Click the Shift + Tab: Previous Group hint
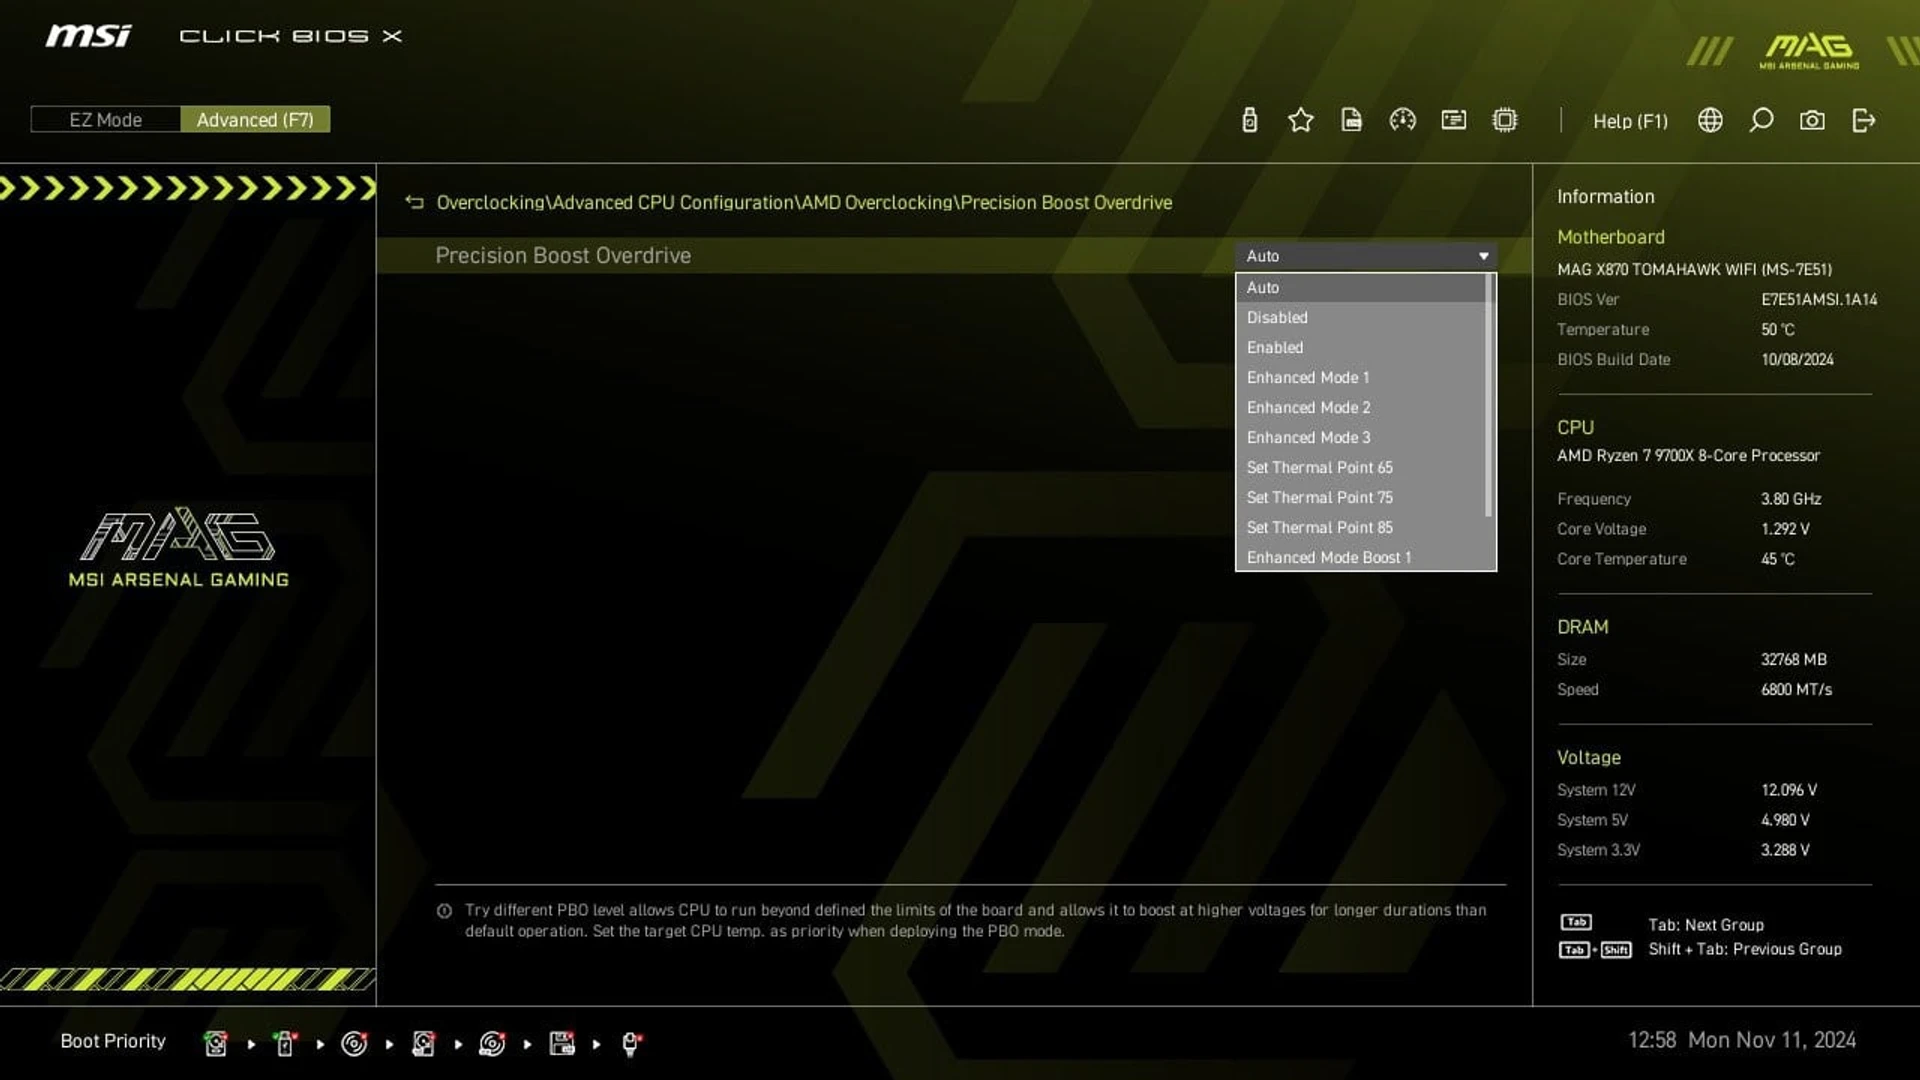 [1745, 949]
